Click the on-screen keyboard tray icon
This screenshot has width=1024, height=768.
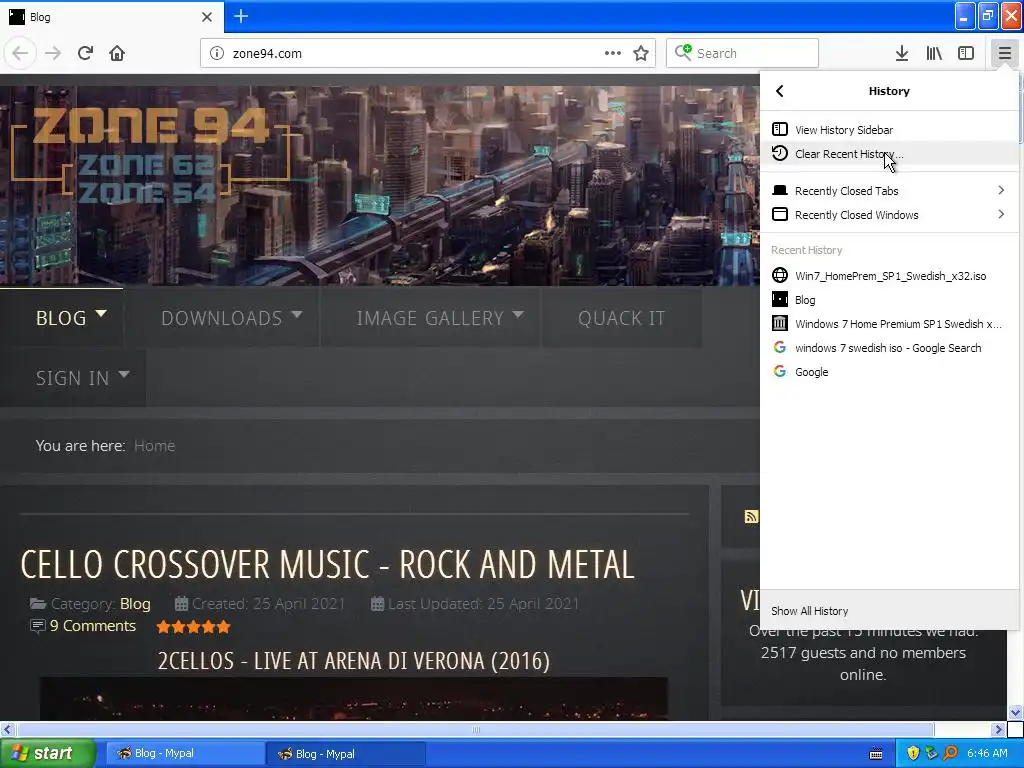tap(876, 754)
